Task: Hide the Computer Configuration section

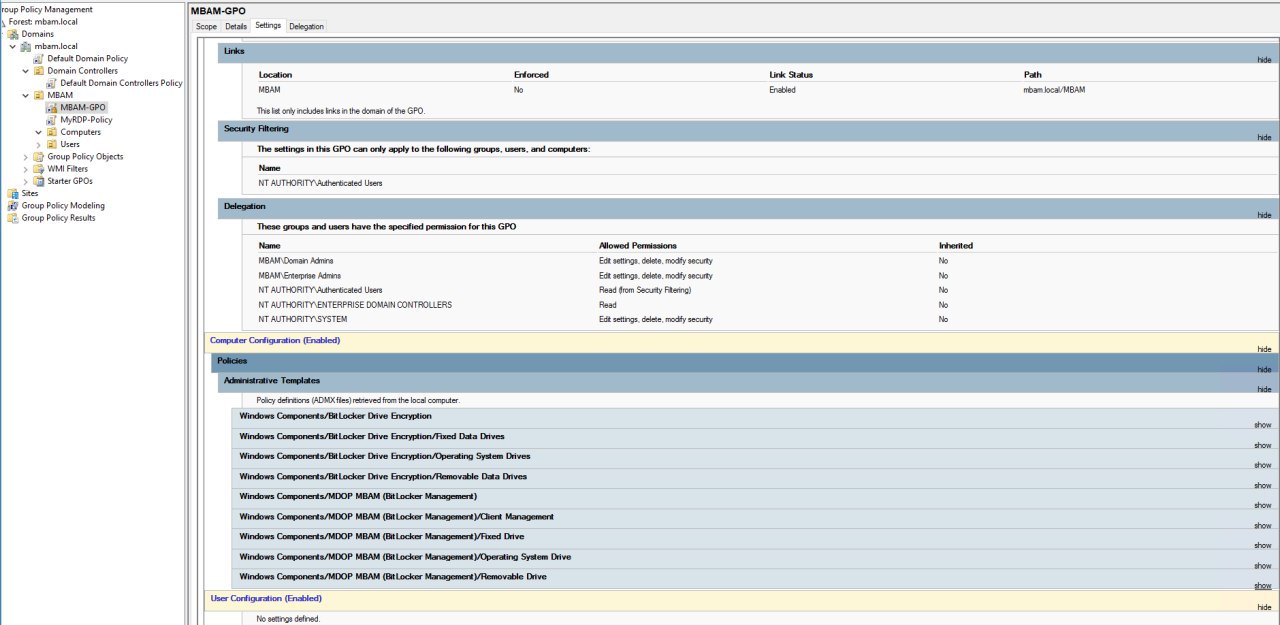Action: (1264, 349)
